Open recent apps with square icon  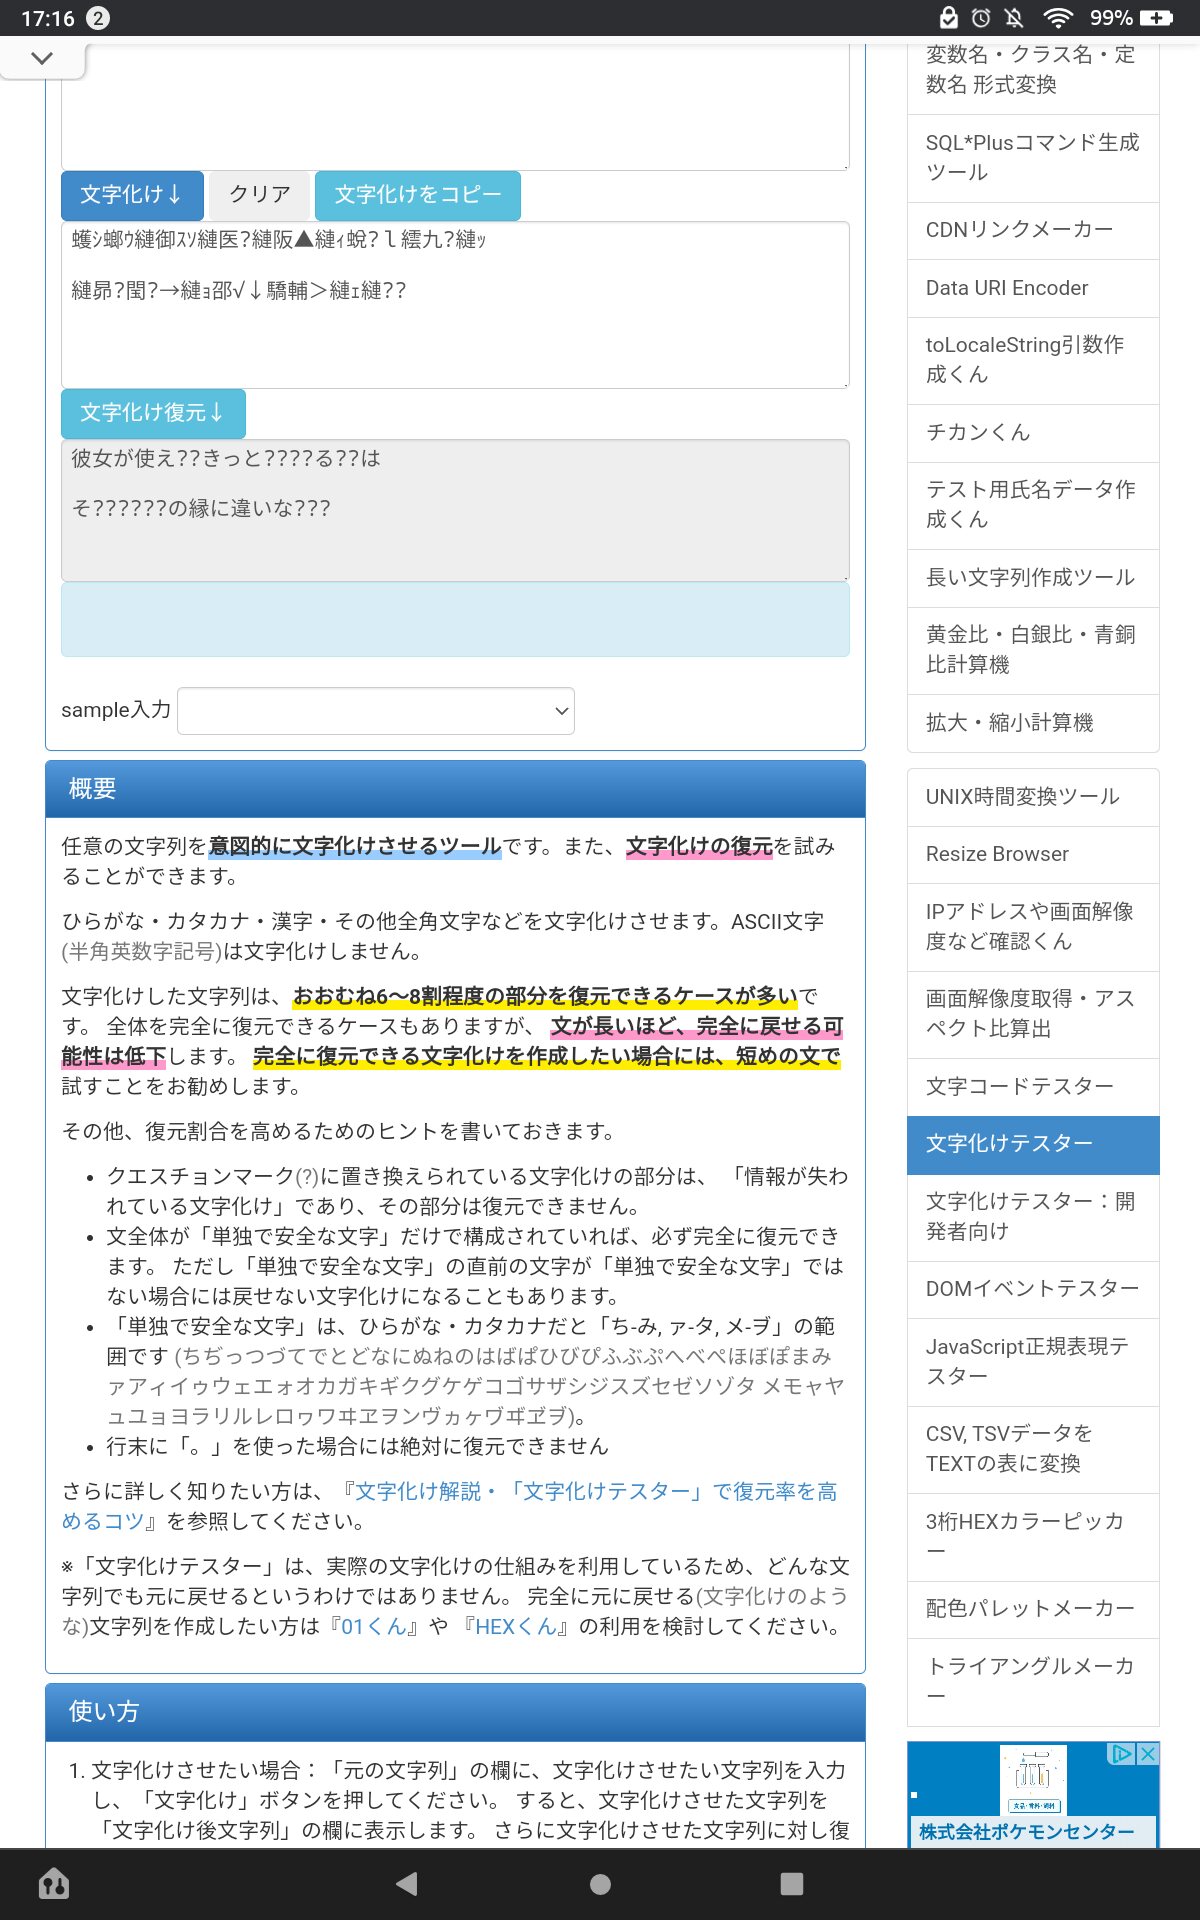pos(791,1884)
